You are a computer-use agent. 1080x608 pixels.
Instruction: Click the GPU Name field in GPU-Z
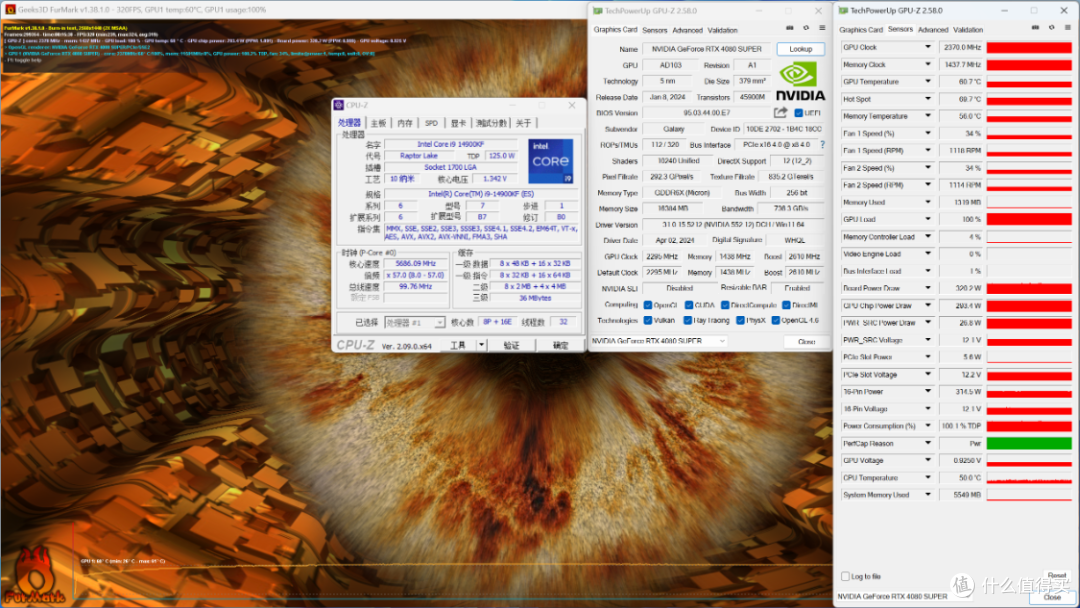coord(707,49)
